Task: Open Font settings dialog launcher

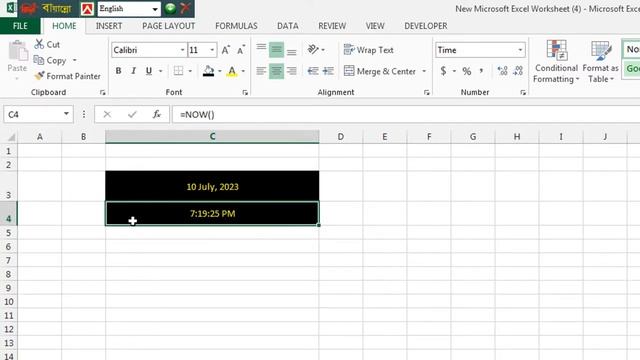Action: click(245, 93)
